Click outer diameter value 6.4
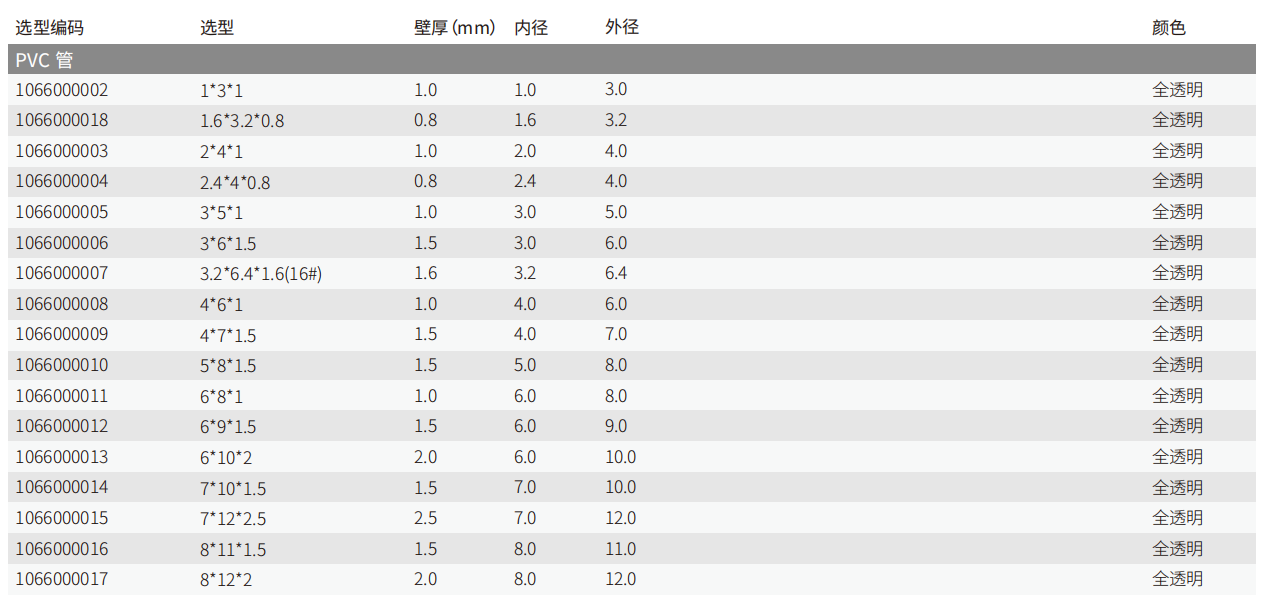 pos(616,273)
